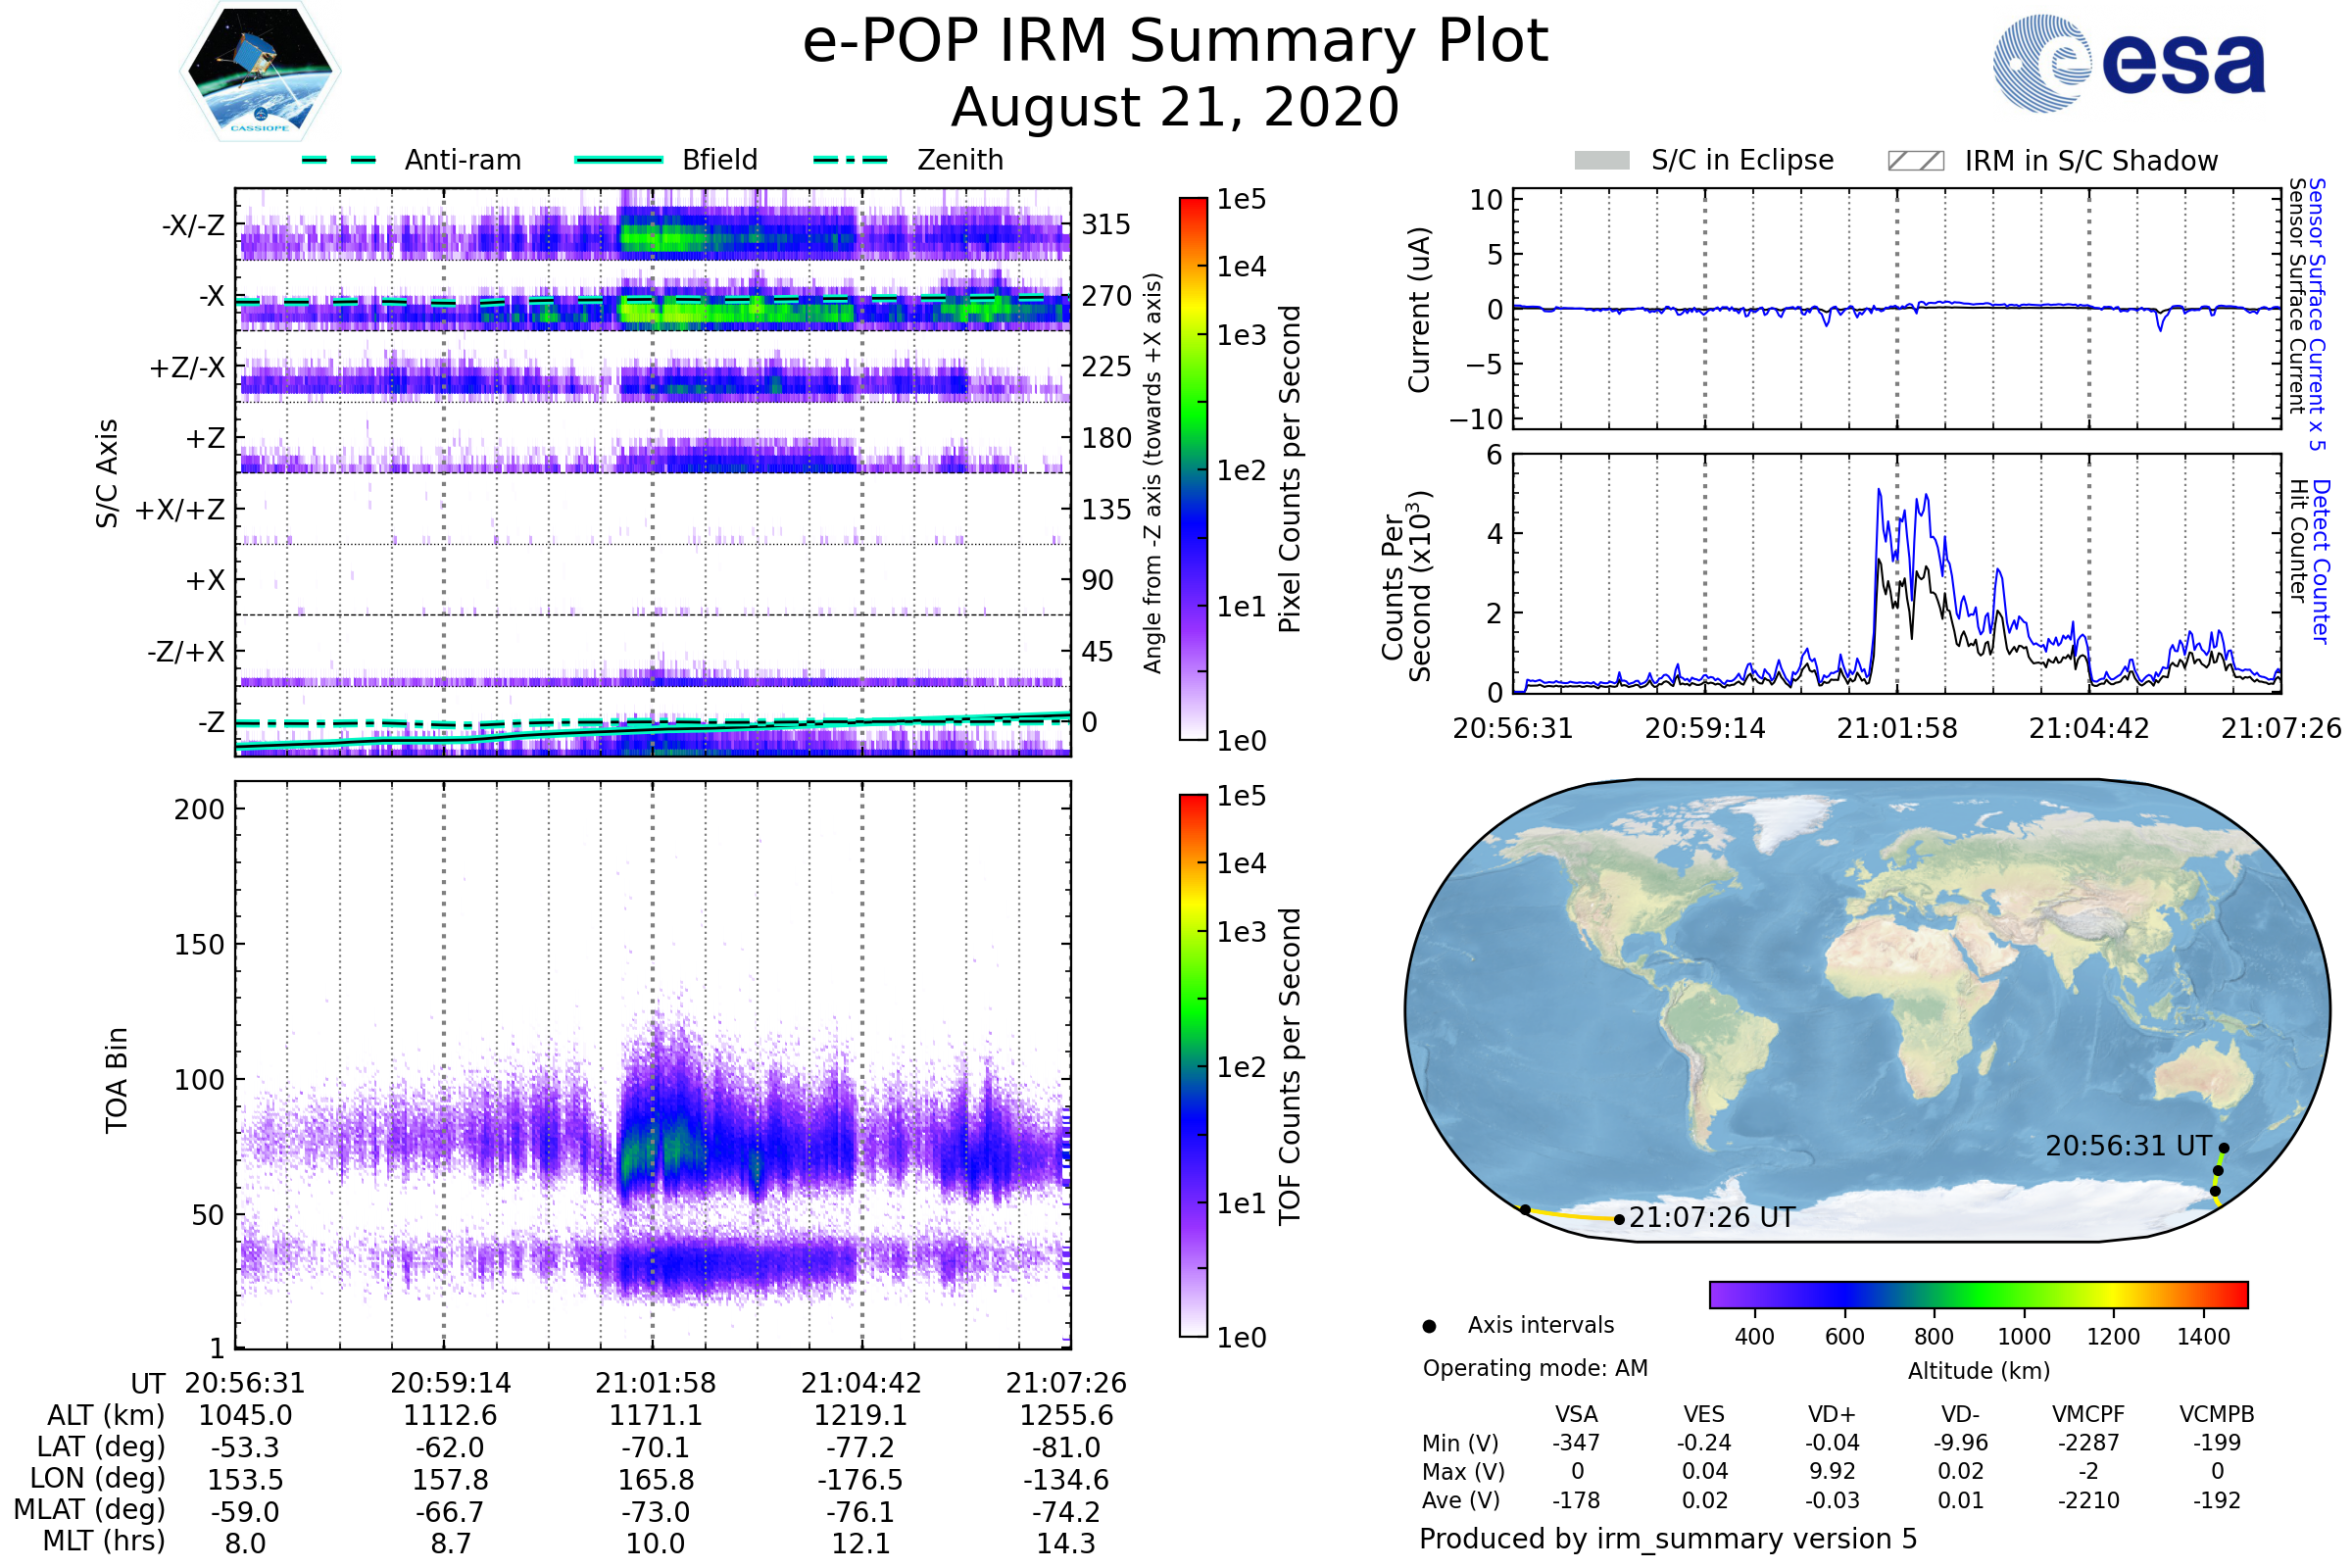Click the Bfield solid line legend marker

(618, 160)
